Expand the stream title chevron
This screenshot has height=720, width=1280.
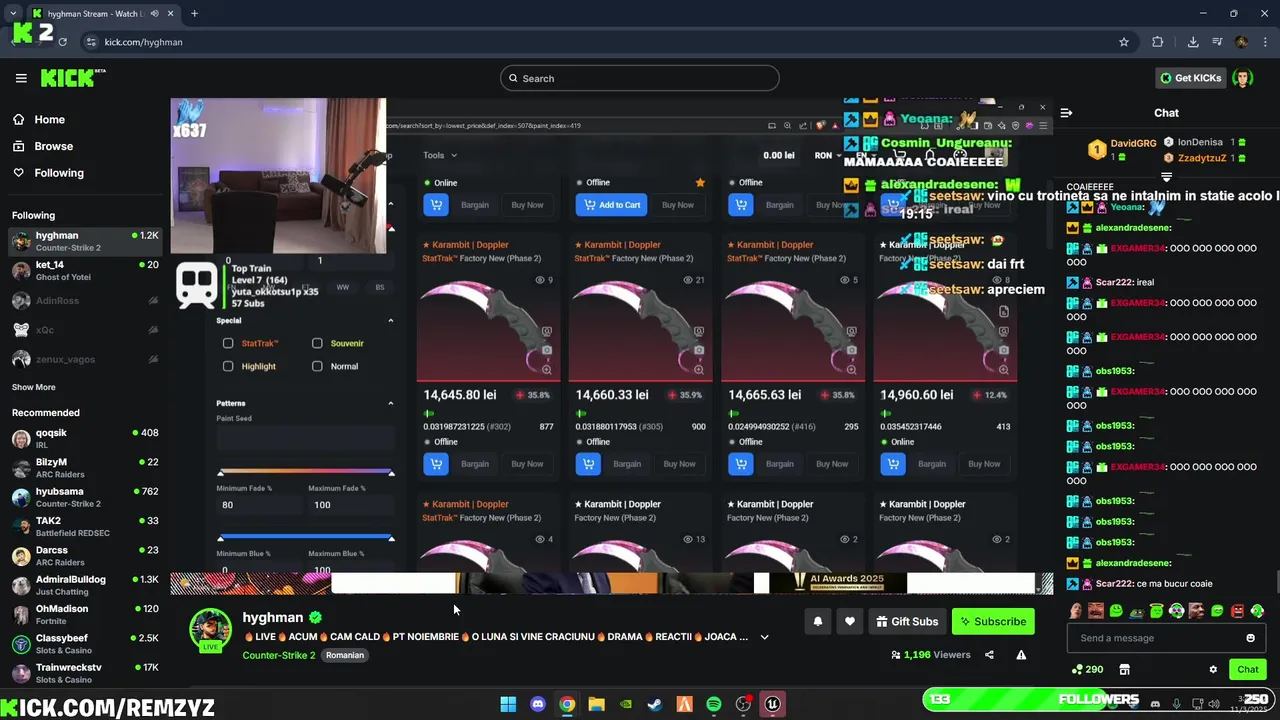point(764,637)
